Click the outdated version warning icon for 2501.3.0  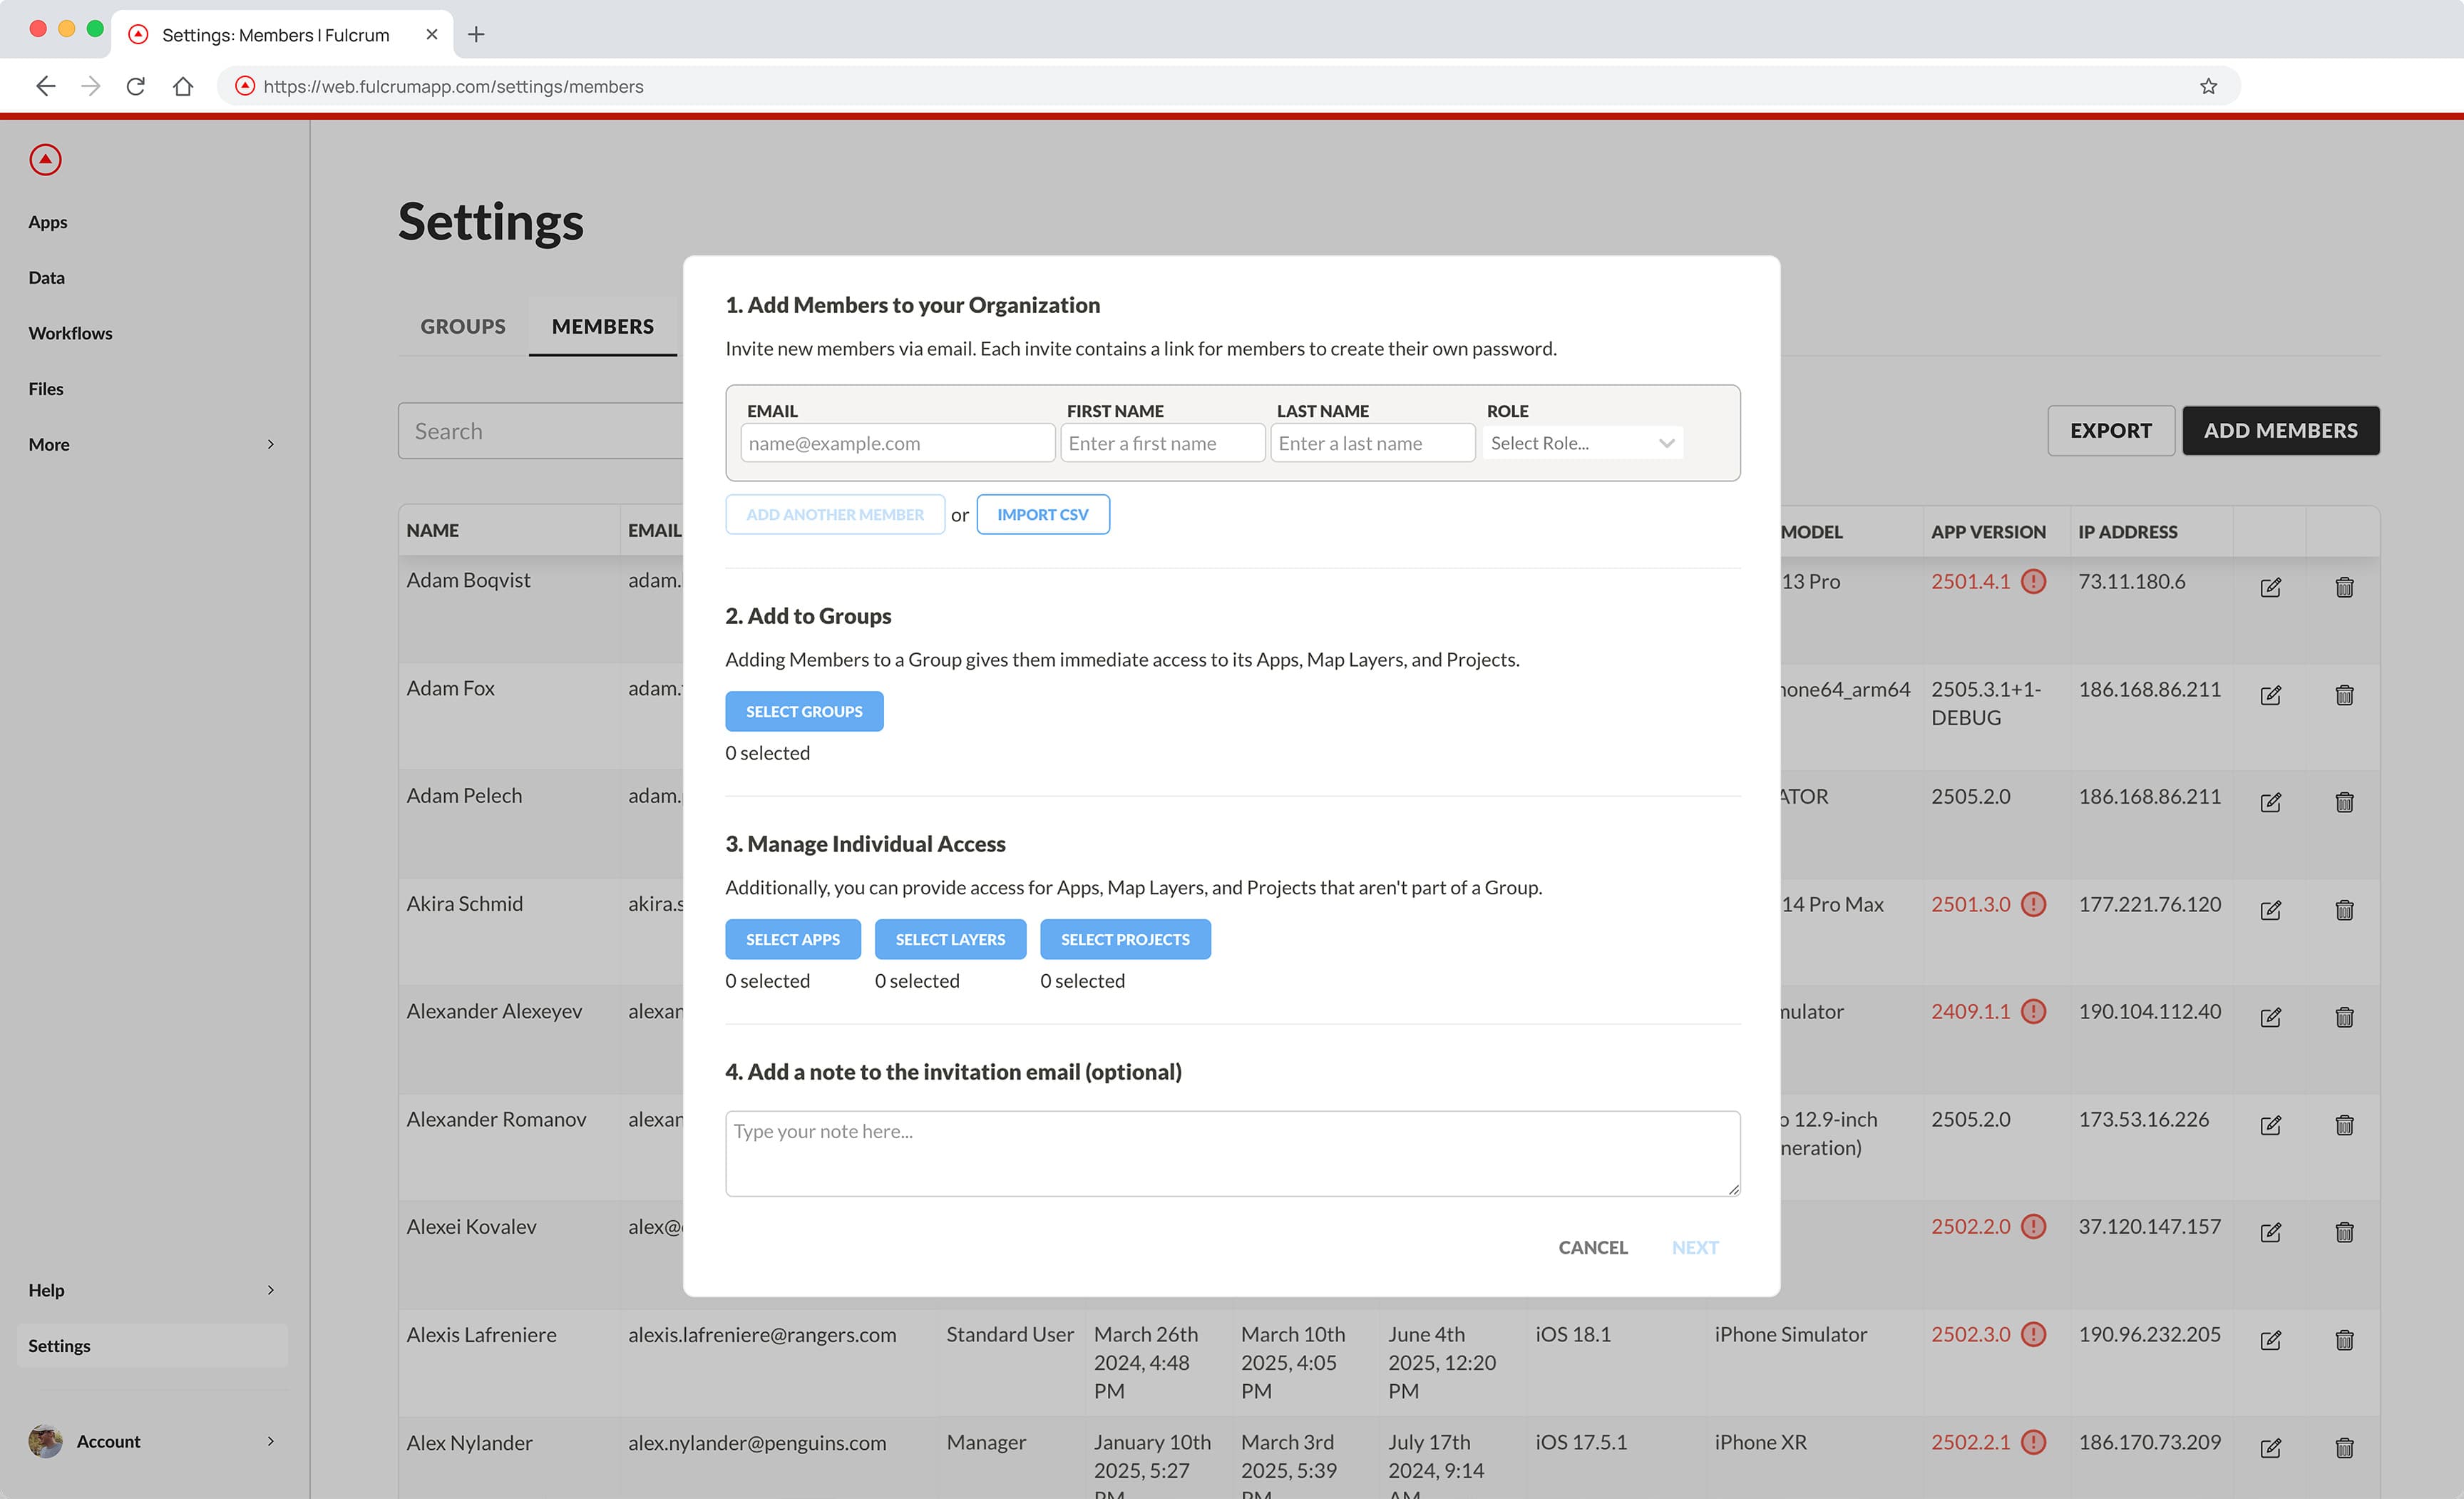pos(2033,904)
